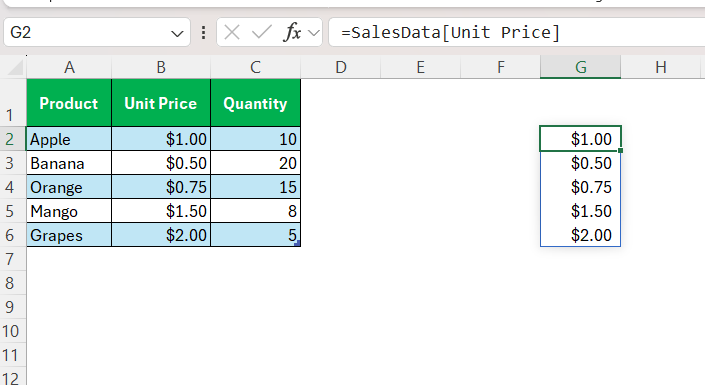Image resolution: width=705 pixels, height=385 pixels.
Task: Select Grapes quantity cell 5
Action: (255, 235)
